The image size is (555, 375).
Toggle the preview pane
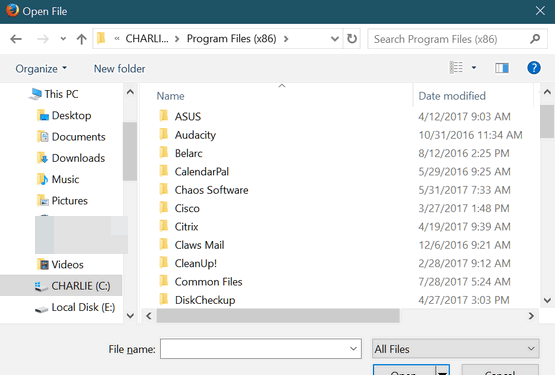(x=502, y=68)
